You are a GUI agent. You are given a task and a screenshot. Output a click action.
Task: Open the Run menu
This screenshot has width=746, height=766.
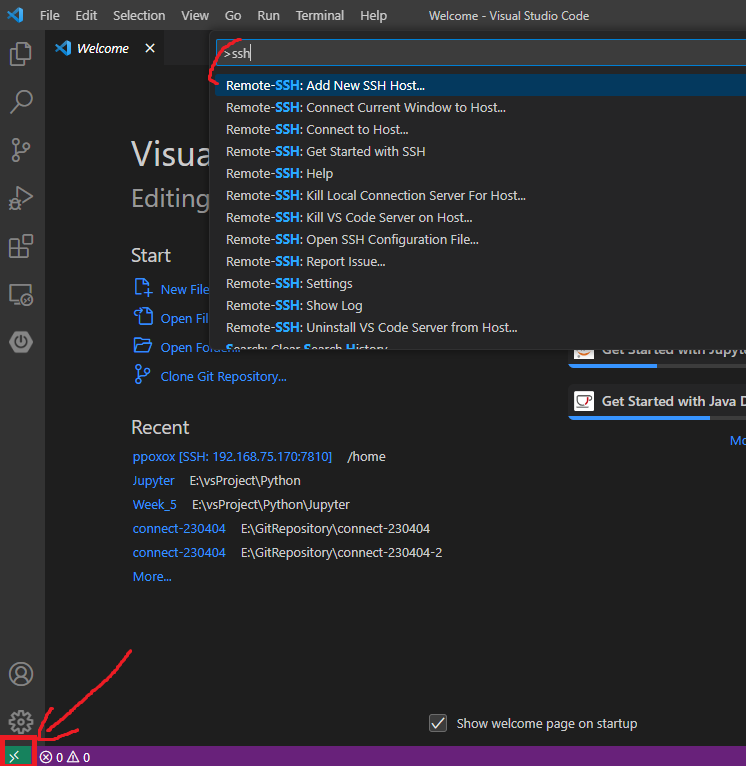click(268, 16)
